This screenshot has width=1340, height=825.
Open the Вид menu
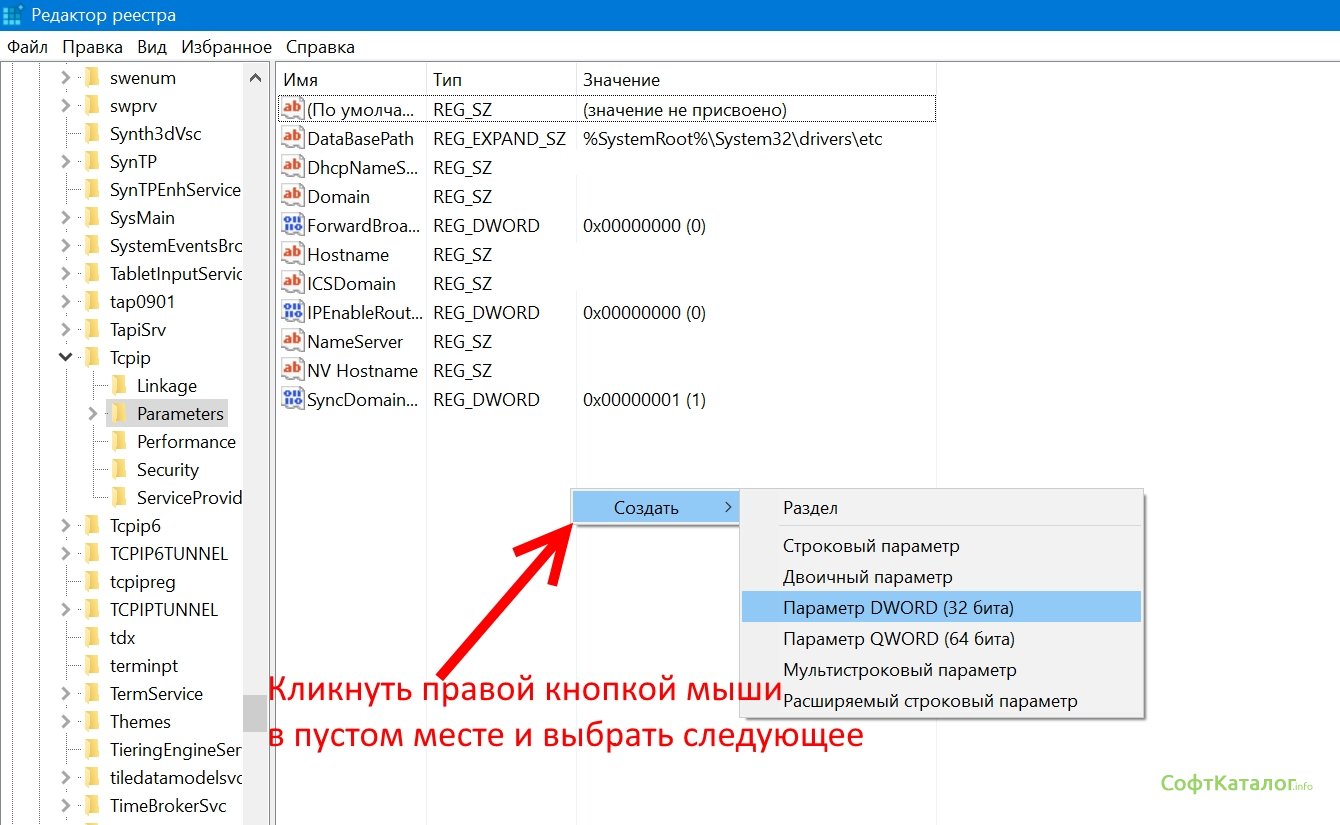152,47
